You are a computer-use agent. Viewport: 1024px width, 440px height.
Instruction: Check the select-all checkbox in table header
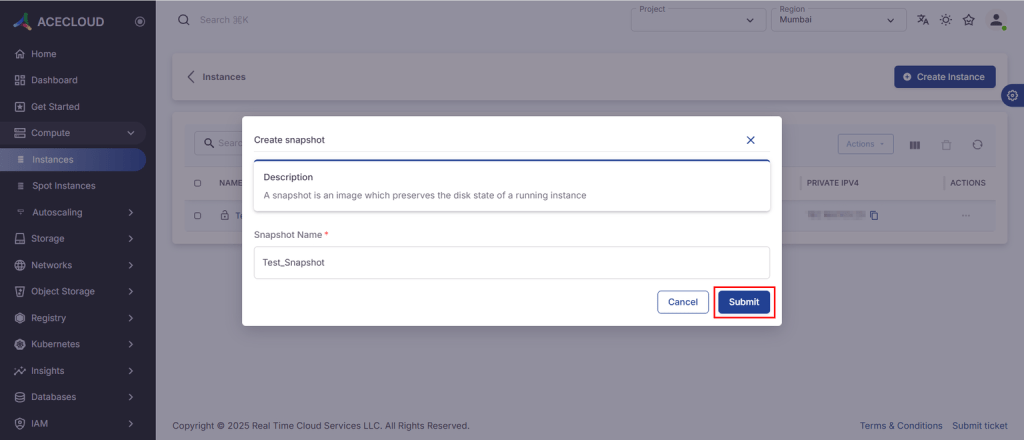tap(197, 183)
